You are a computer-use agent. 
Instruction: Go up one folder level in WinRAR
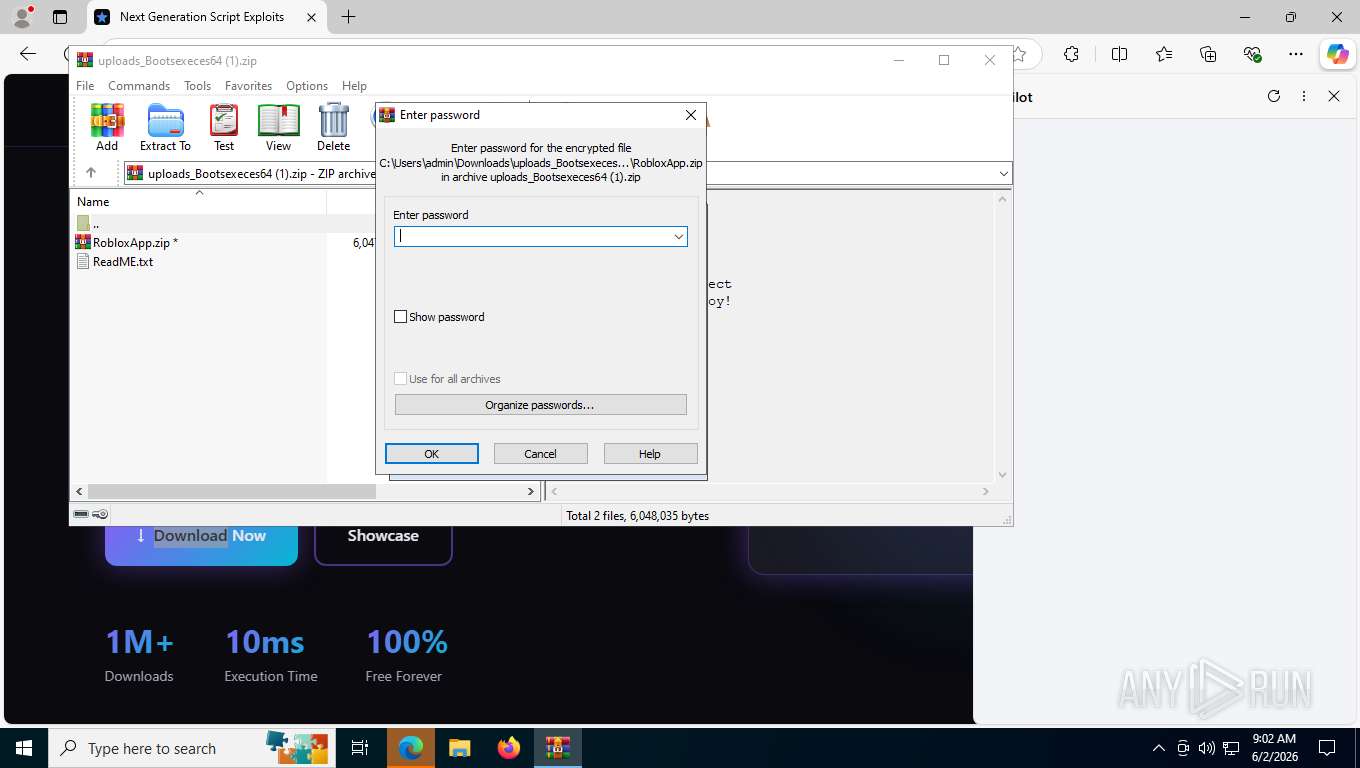91,173
